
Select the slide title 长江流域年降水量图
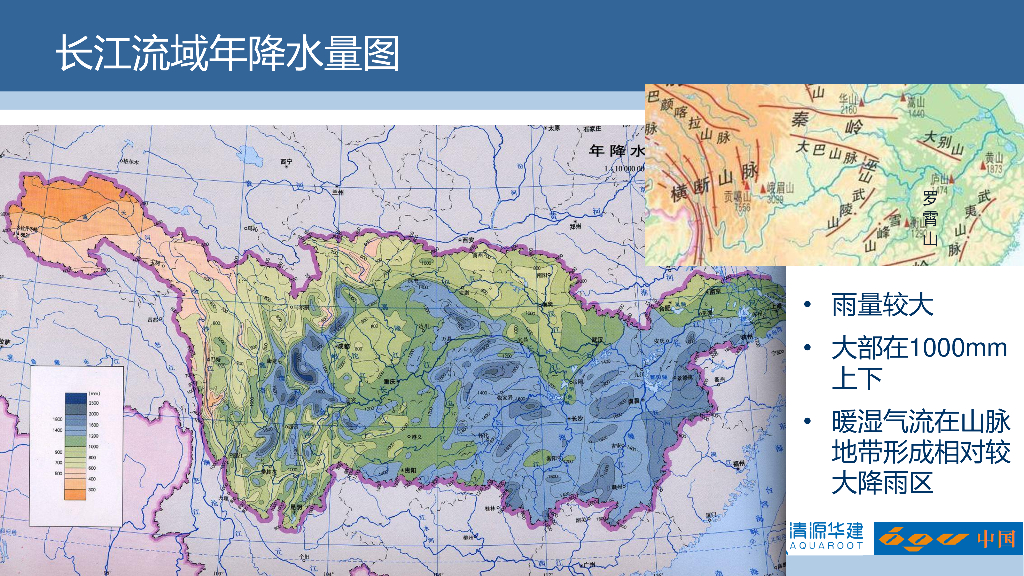click(227, 53)
